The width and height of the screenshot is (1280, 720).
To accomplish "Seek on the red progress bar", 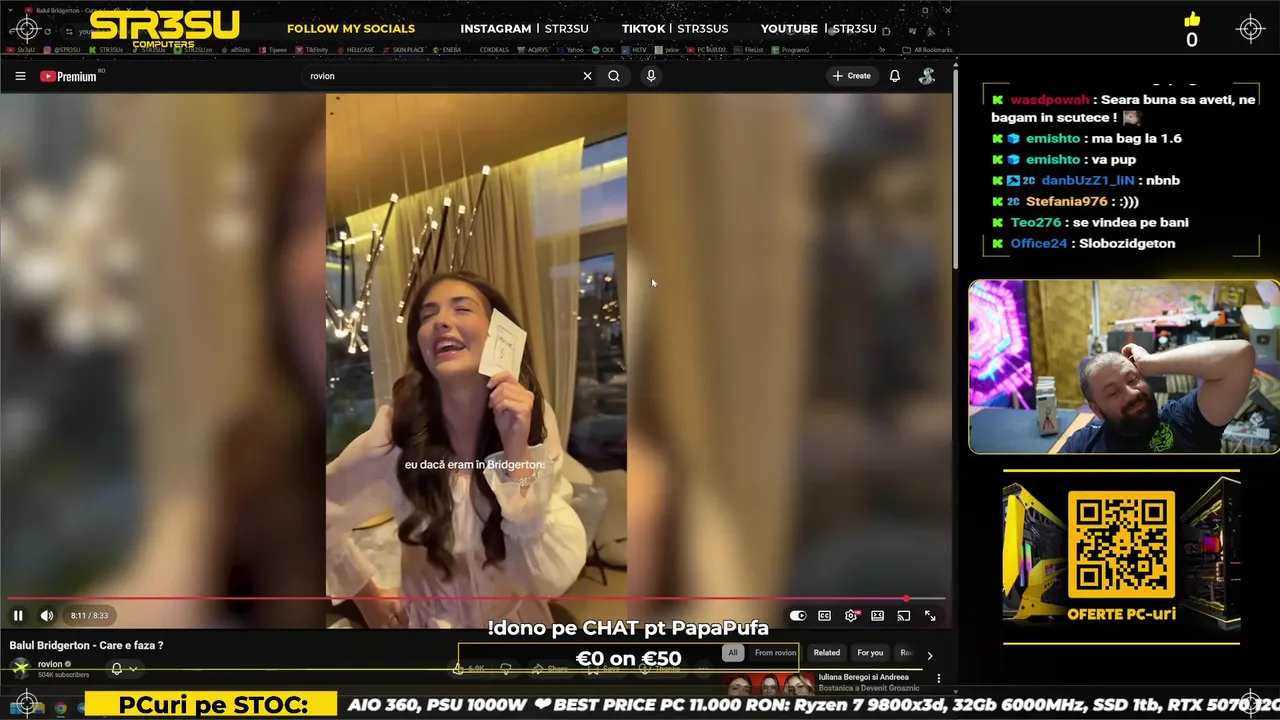I will click(474, 599).
